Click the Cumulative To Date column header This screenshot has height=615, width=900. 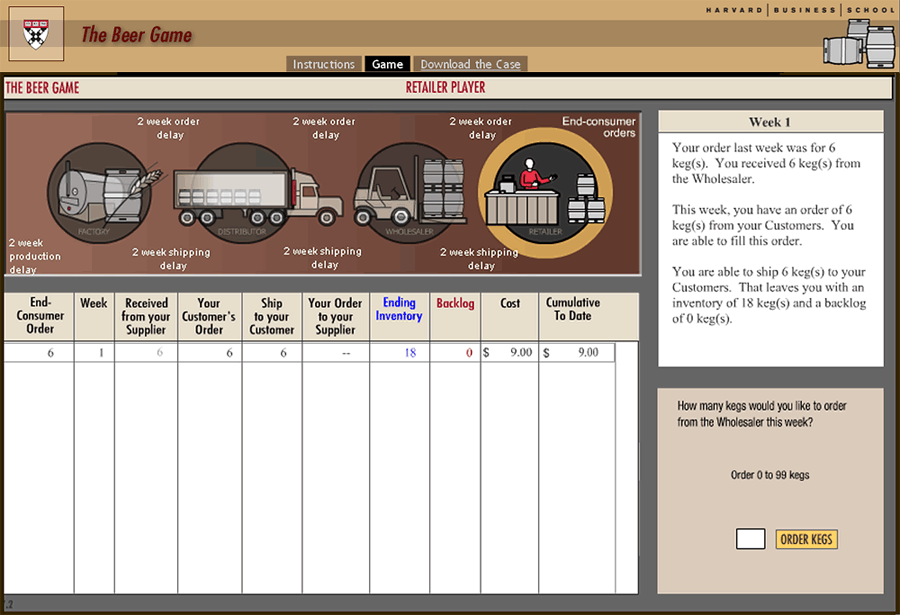[x=573, y=310]
